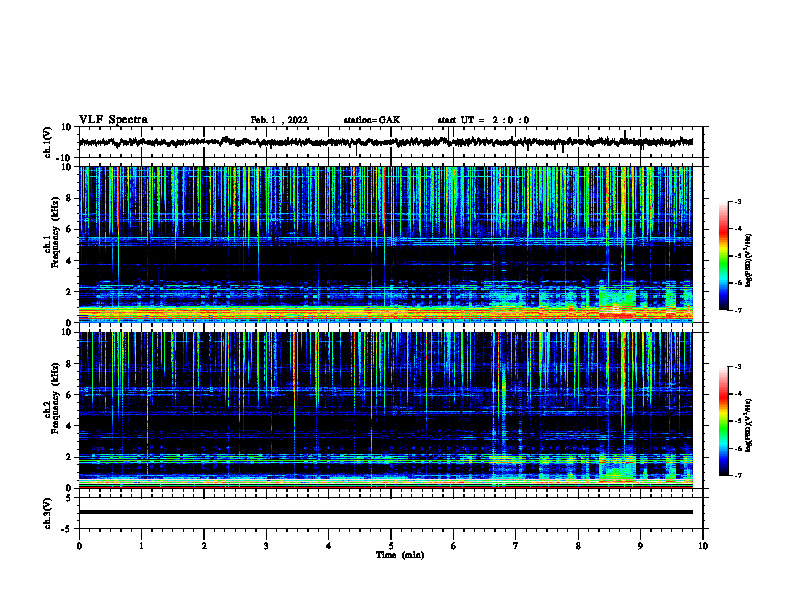Click the bright burst near 8.6 min in ch.2 spectrogram
The image size is (792, 612).
[x=617, y=468]
